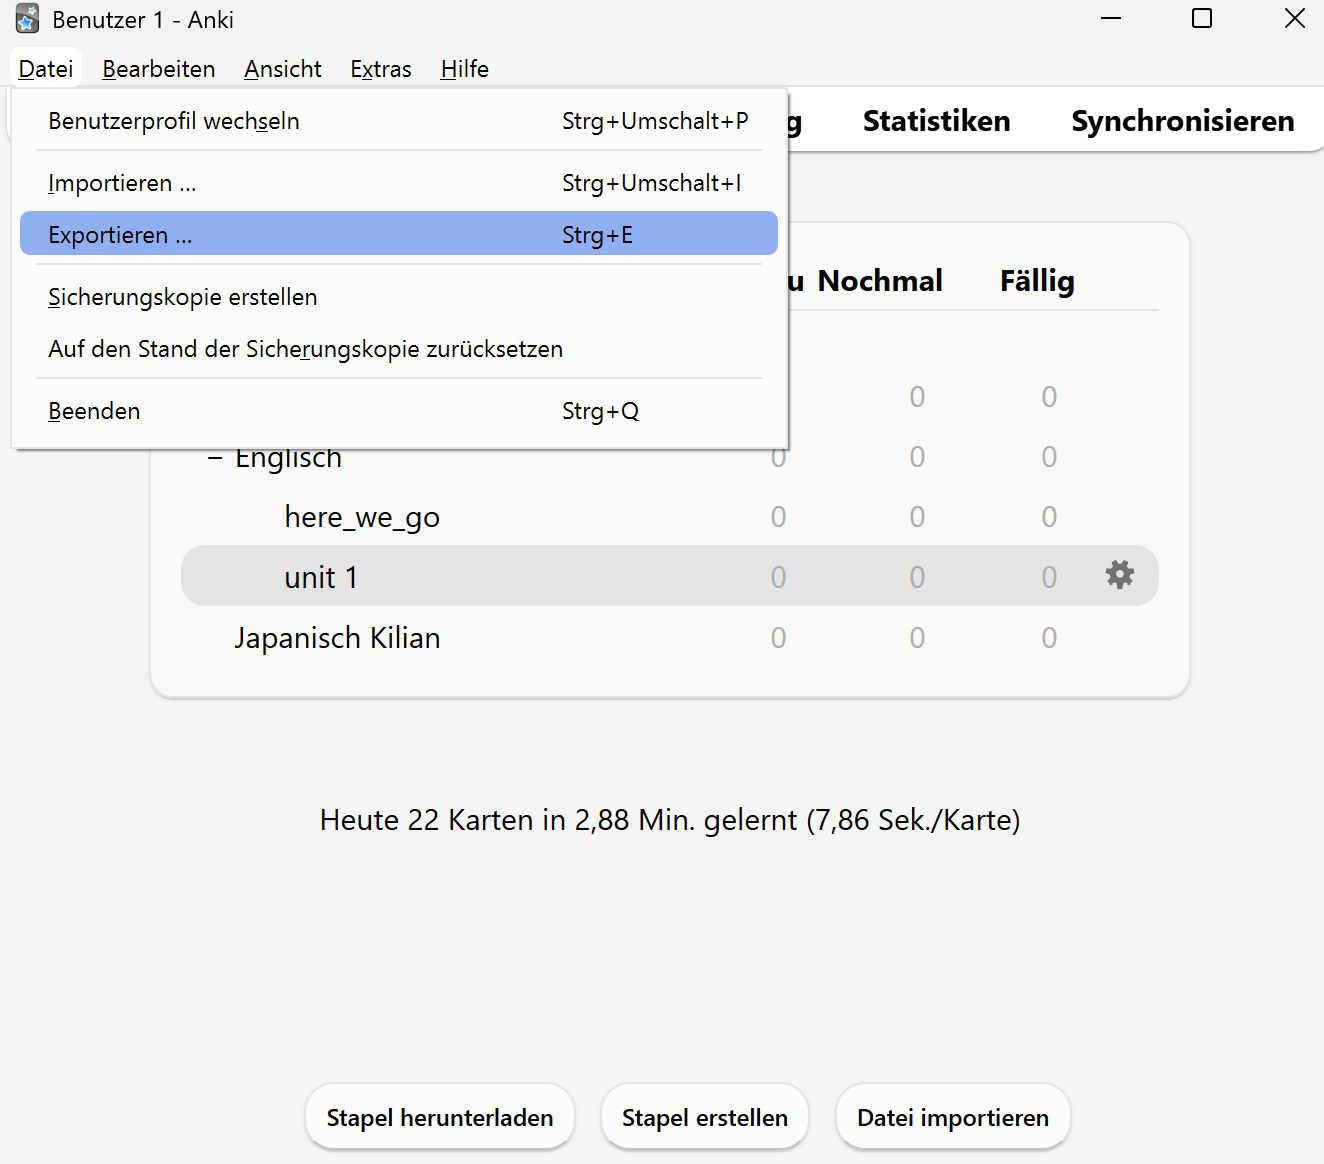This screenshot has height=1164, width=1324.
Task: Choose Sicherungskopie erstellen
Action: 399,297
